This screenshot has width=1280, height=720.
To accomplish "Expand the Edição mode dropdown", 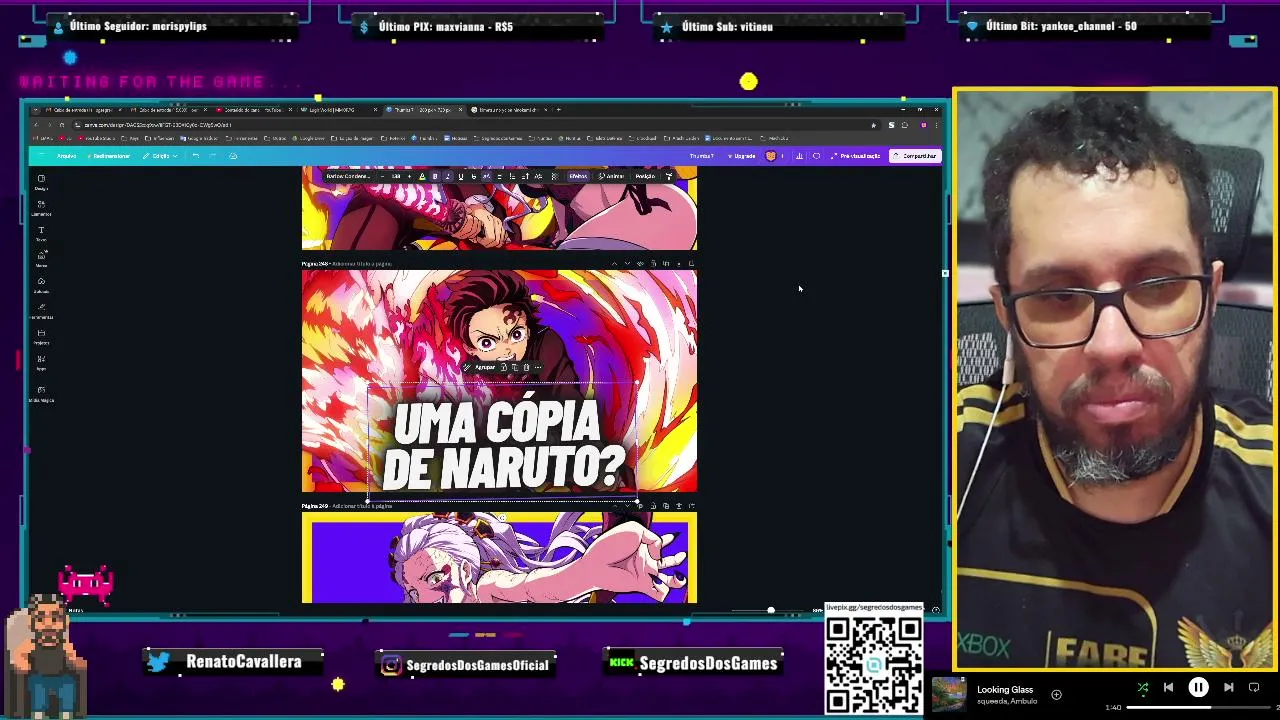I will (160, 156).
